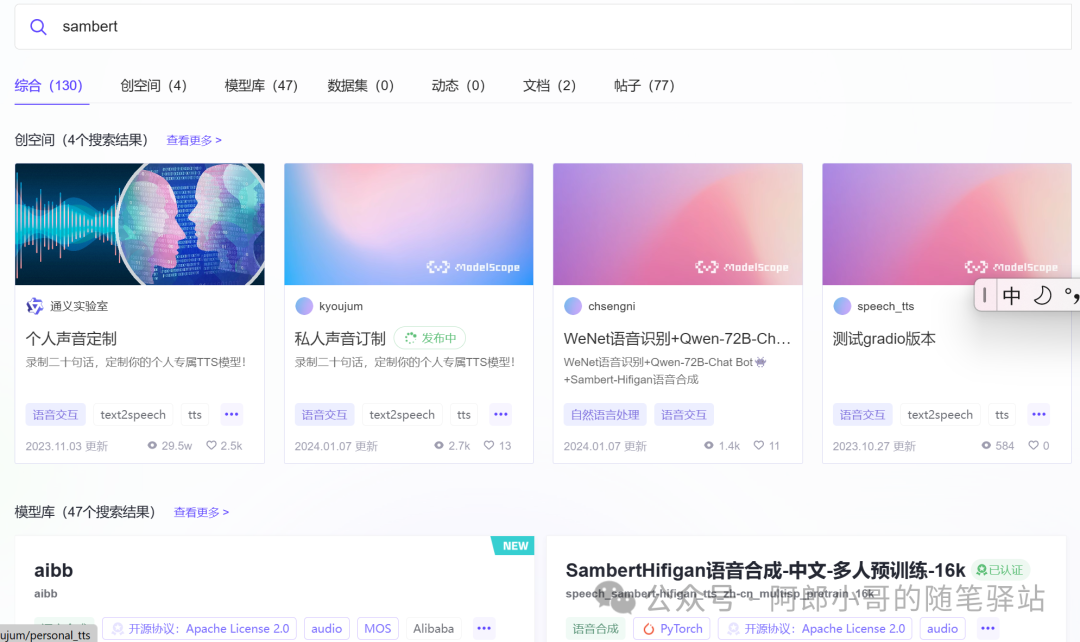Screen dimensions: 1080x642
Task: Click the 中 input method indicator
Action: pyautogui.click(x=1011, y=296)
